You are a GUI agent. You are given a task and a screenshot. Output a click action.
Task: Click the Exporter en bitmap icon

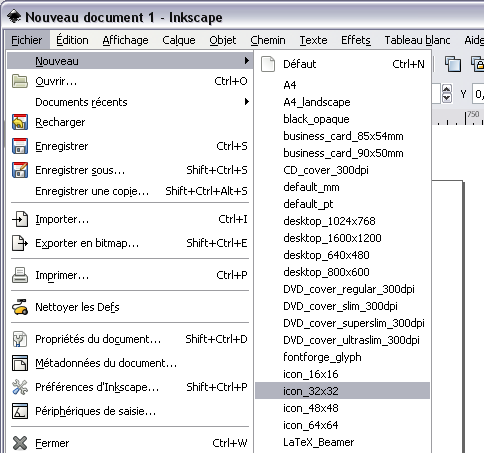pos(20,243)
